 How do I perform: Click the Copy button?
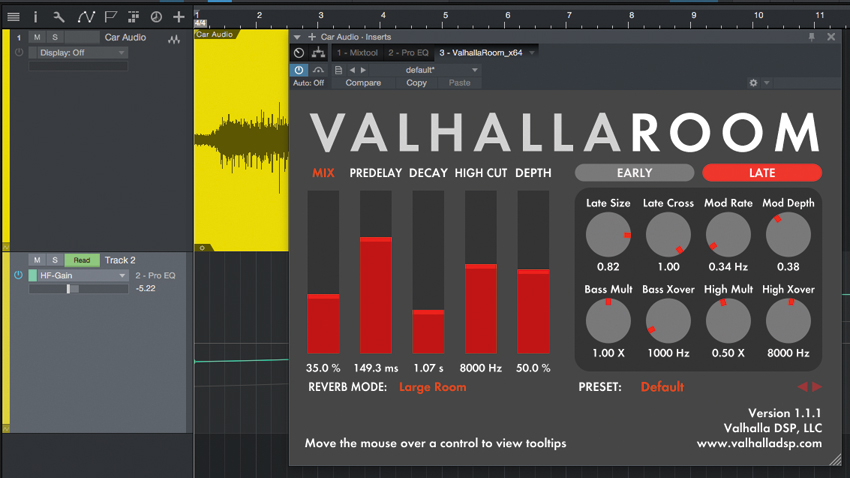click(x=416, y=83)
